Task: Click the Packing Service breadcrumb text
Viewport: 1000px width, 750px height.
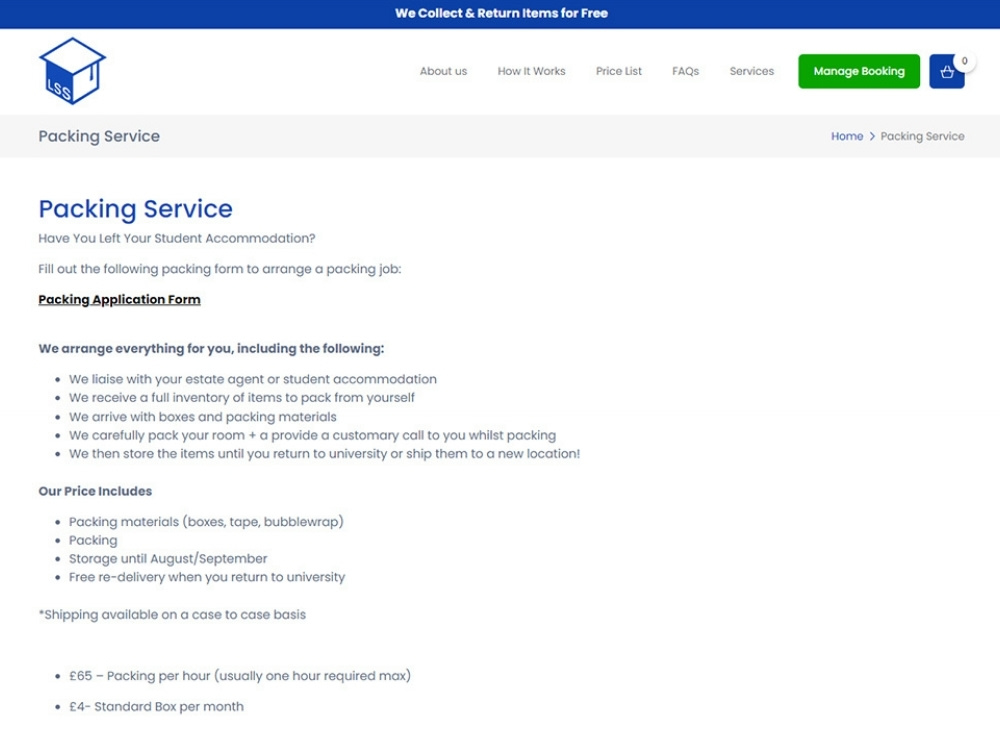Action: click(x=922, y=136)
